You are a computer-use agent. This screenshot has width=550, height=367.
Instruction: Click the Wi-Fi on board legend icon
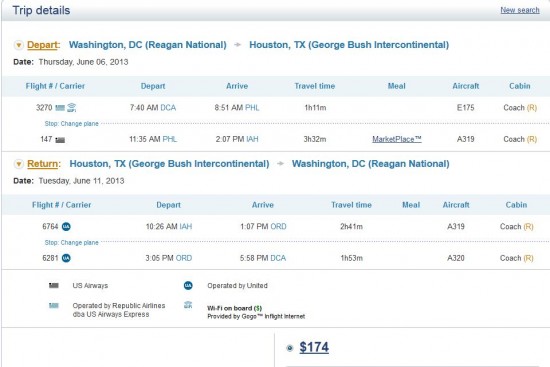tap(188, 305)
